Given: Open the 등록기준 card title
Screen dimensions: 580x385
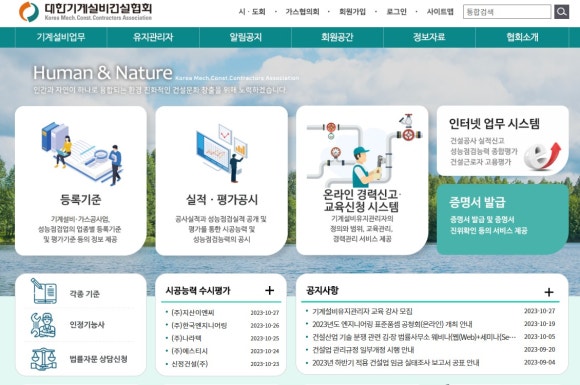Looking at the screenshot, I should [81, 200].
